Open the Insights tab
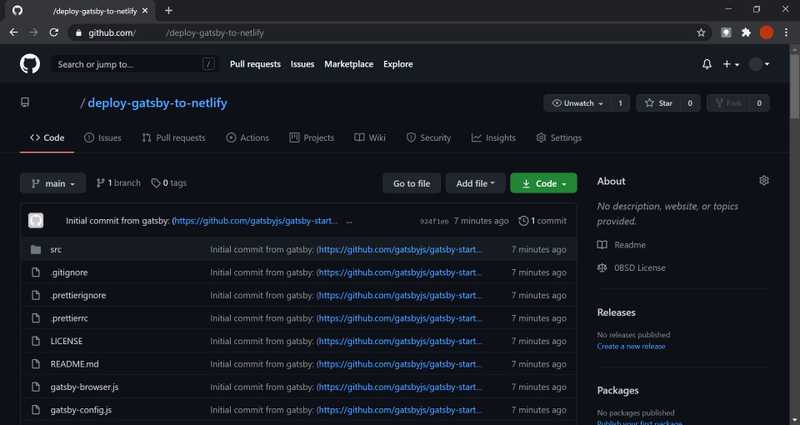Image resolution: width=800 pixels, height=425 pixels. click(x=493, y=138)
